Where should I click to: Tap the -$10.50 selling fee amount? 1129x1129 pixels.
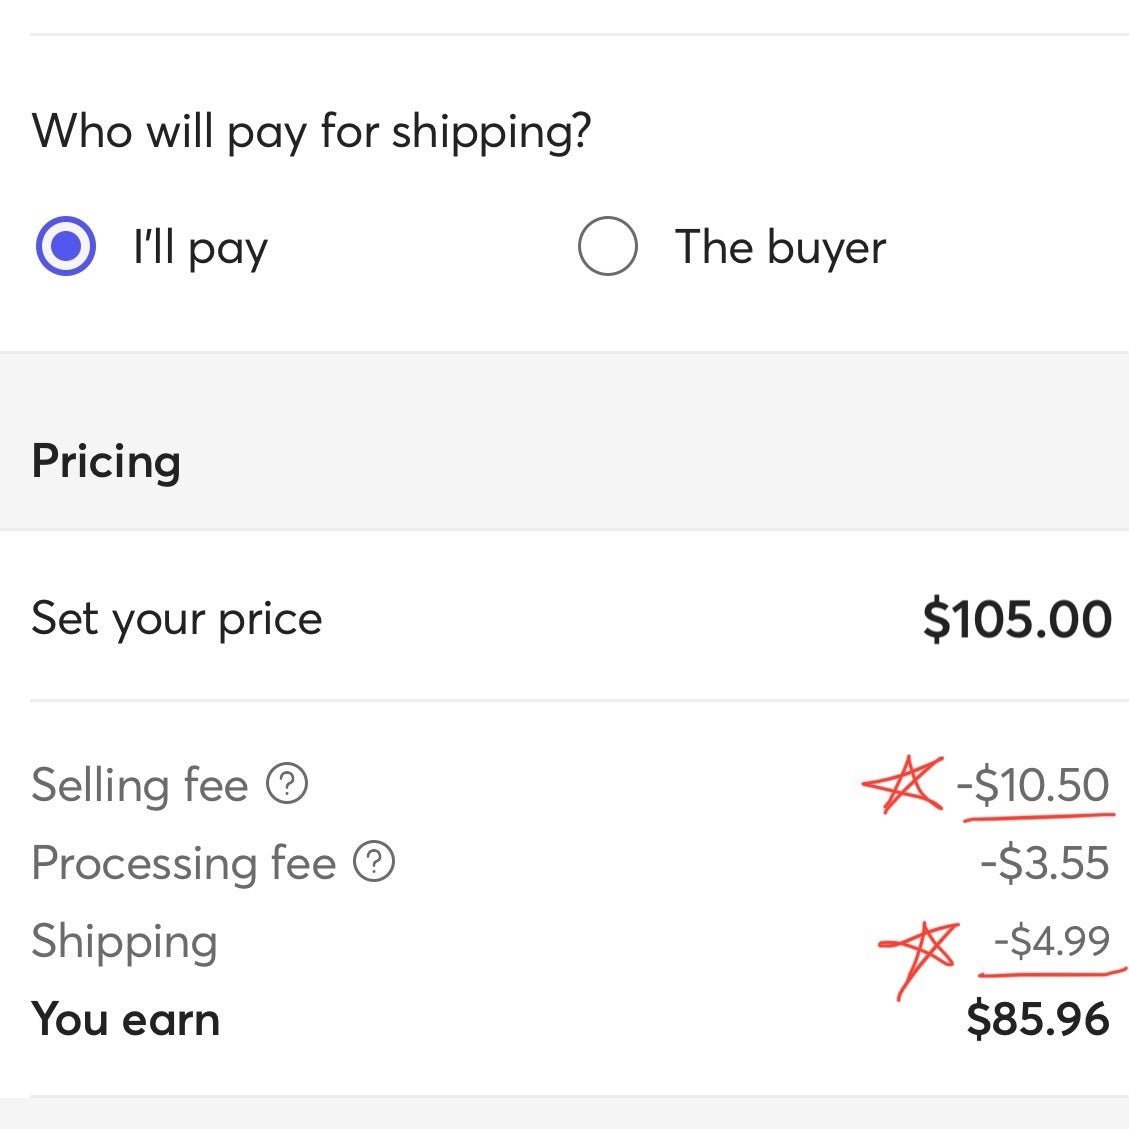coord(1033,784)
